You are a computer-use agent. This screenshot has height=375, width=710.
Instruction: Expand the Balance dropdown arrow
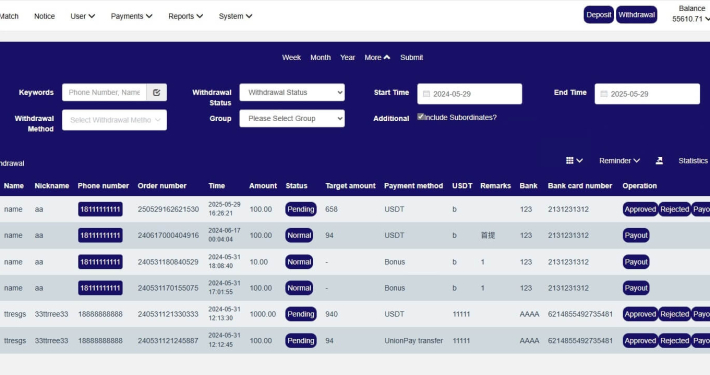[x=707, y=19]
